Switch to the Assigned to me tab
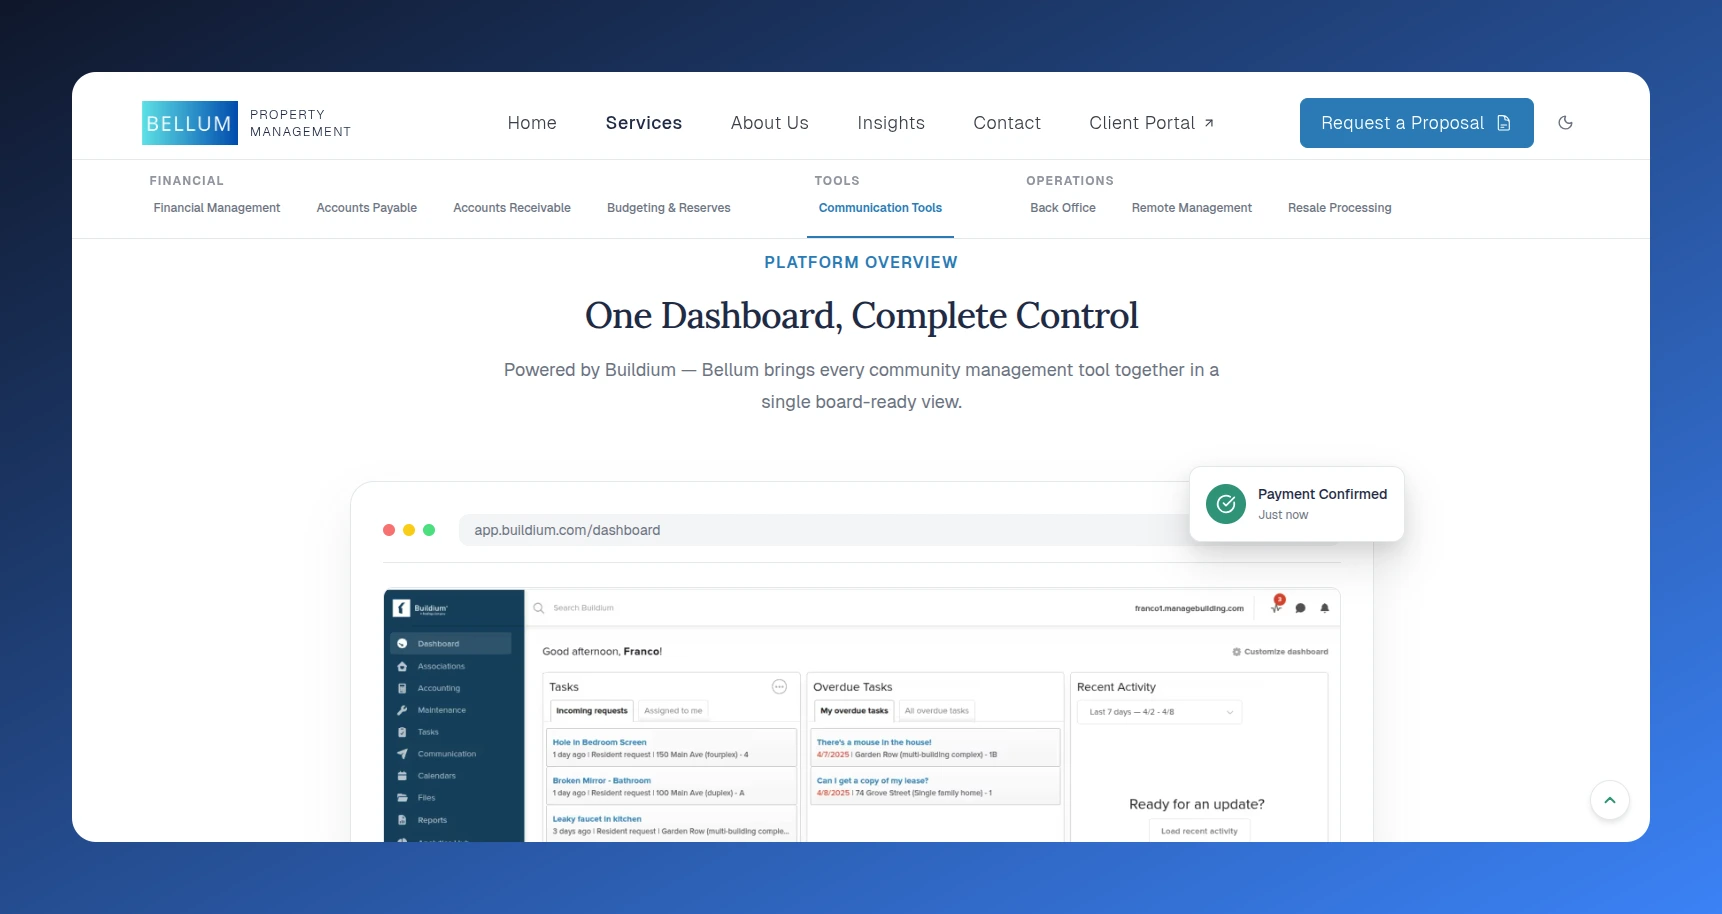 tap(673, 711)
